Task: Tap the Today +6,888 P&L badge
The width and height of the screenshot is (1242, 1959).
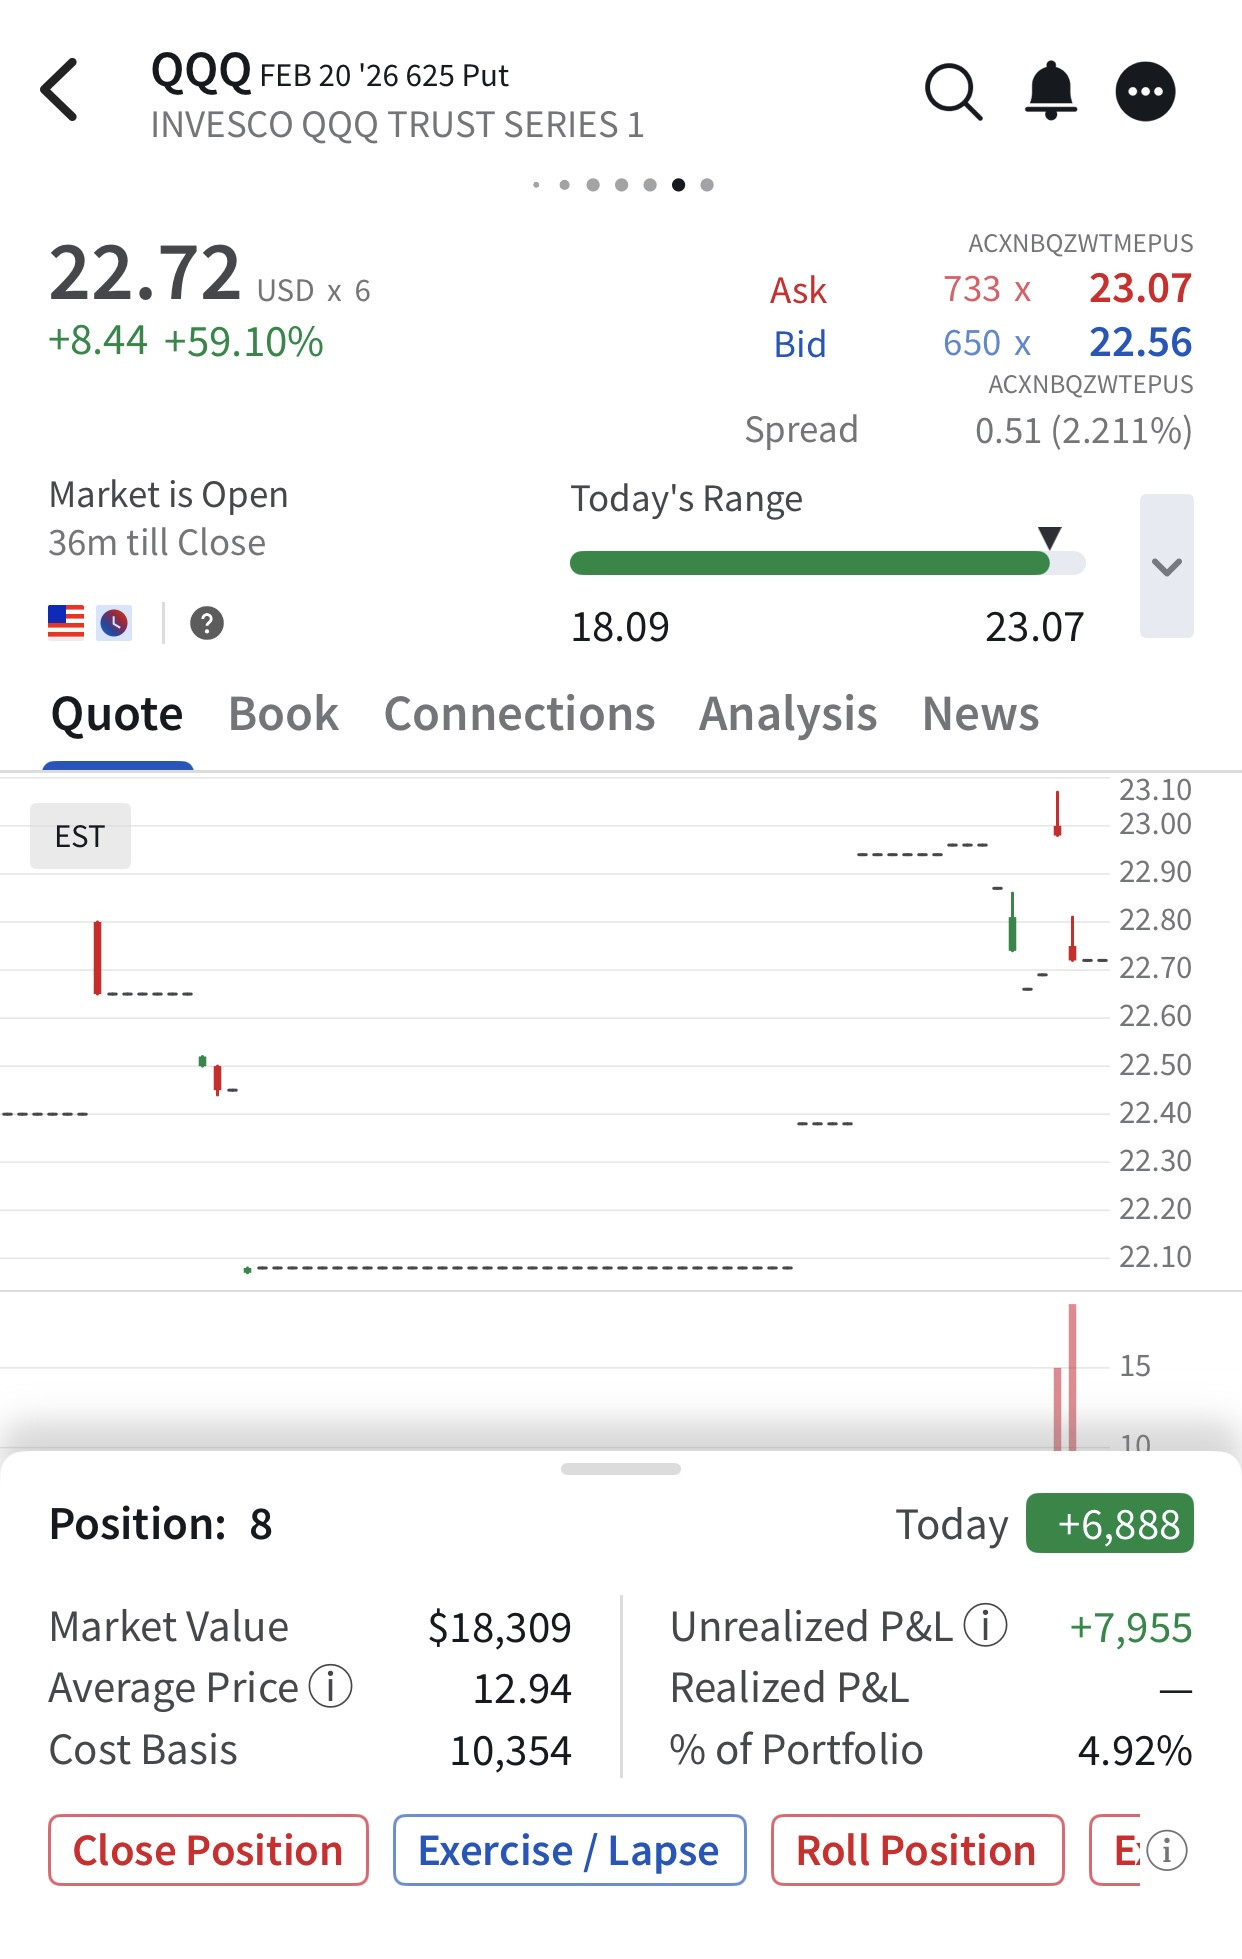Action: tap(1109, 1524)
